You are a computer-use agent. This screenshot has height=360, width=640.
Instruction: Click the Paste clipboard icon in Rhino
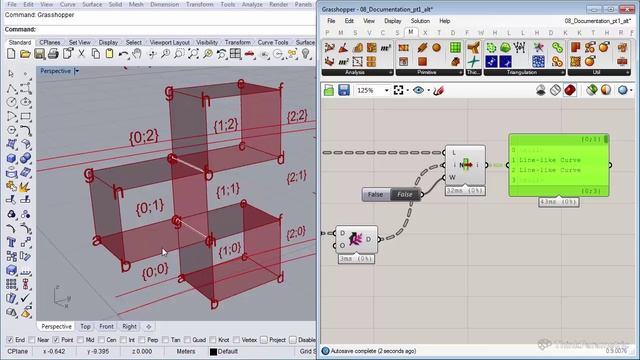[109, 54]
